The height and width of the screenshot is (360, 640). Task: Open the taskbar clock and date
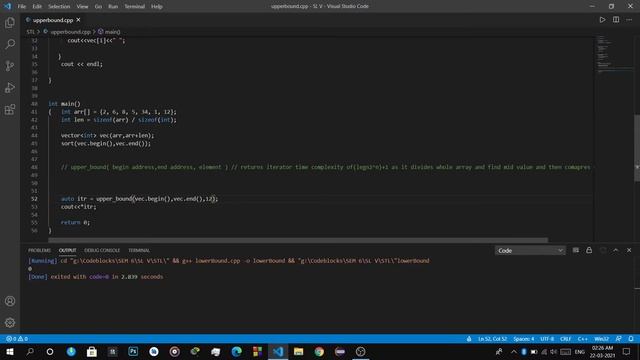[602, 351]
